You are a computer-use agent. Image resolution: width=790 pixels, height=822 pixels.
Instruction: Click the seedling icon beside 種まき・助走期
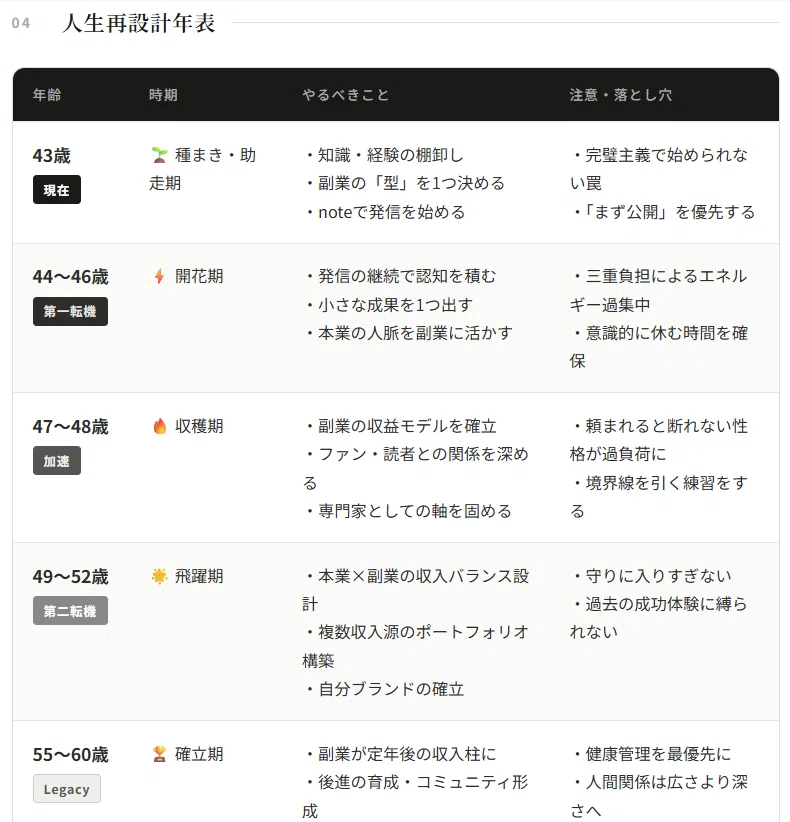(x=159, y=155)
